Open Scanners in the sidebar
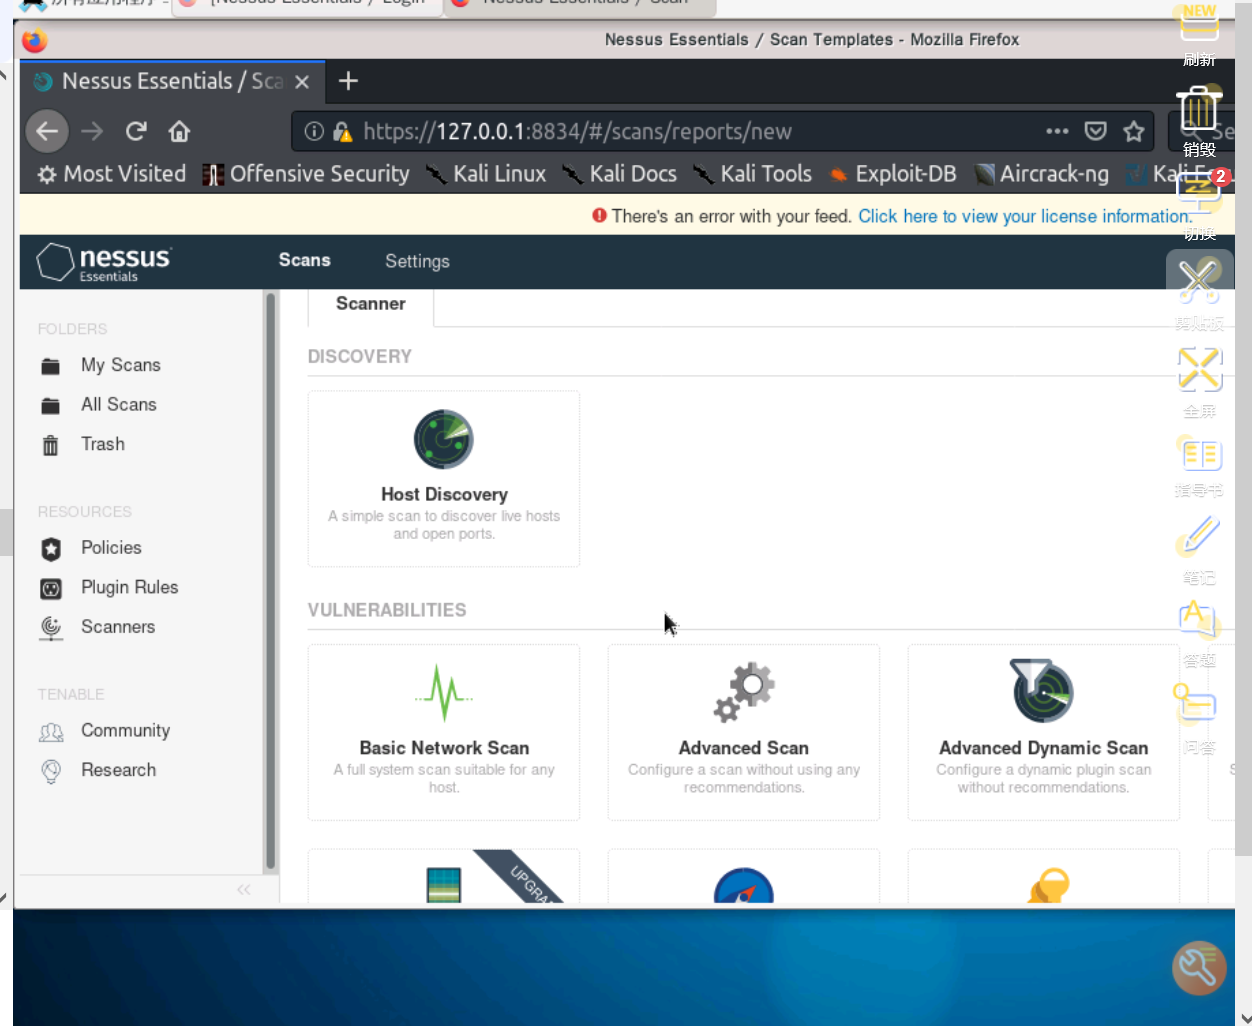 point(117,627)
